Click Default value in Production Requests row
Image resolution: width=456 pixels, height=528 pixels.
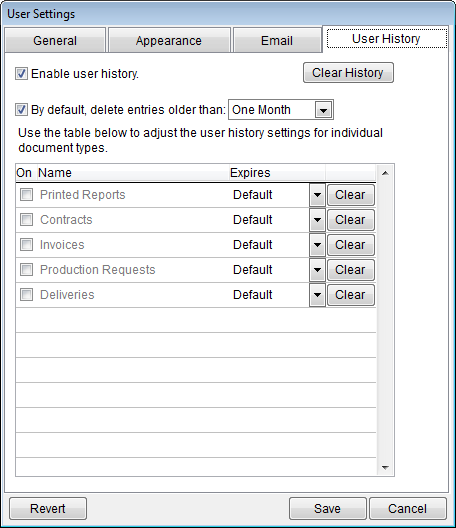(x=253, y=270)
